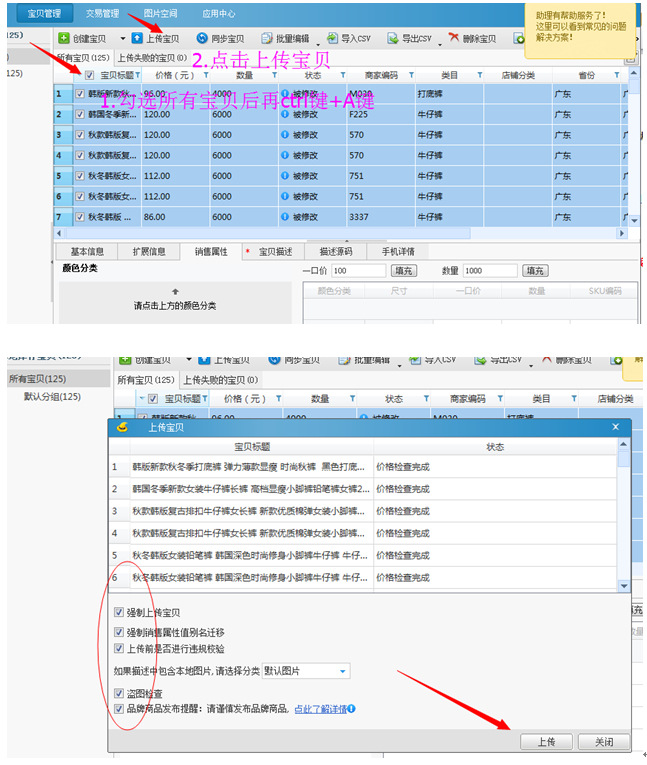Uncheck row 3 checkbox in upper grid

point(80,135)
